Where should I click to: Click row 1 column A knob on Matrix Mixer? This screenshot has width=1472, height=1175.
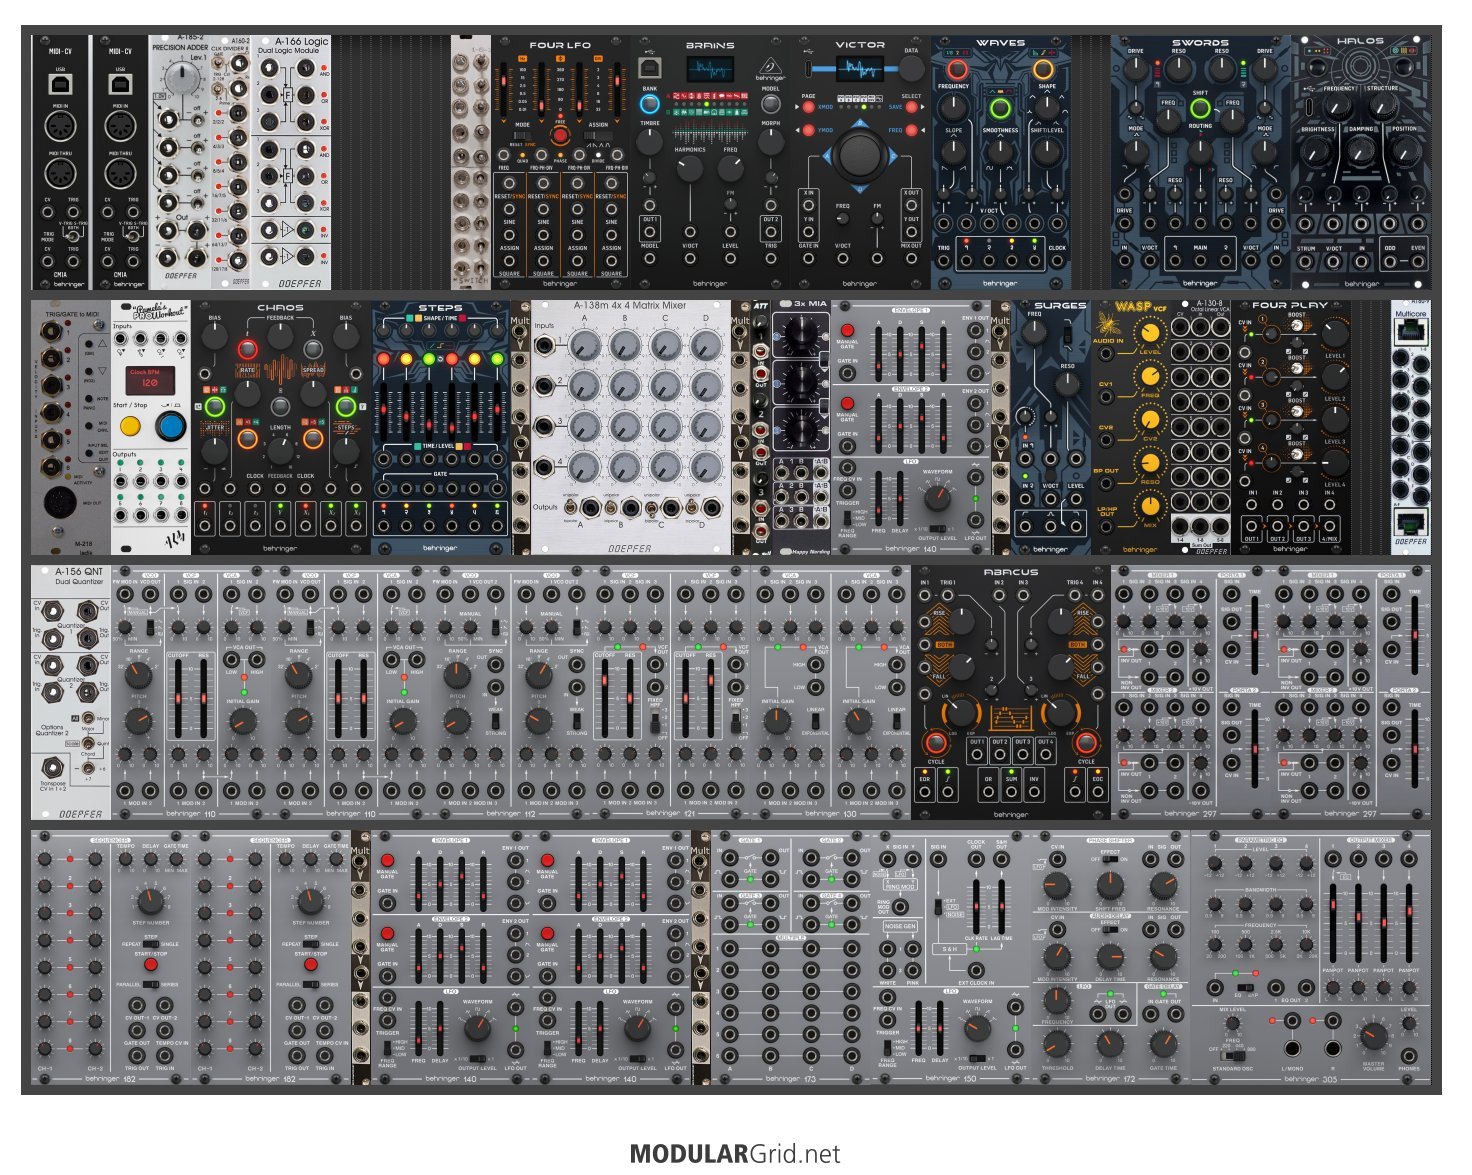(584, 348)
